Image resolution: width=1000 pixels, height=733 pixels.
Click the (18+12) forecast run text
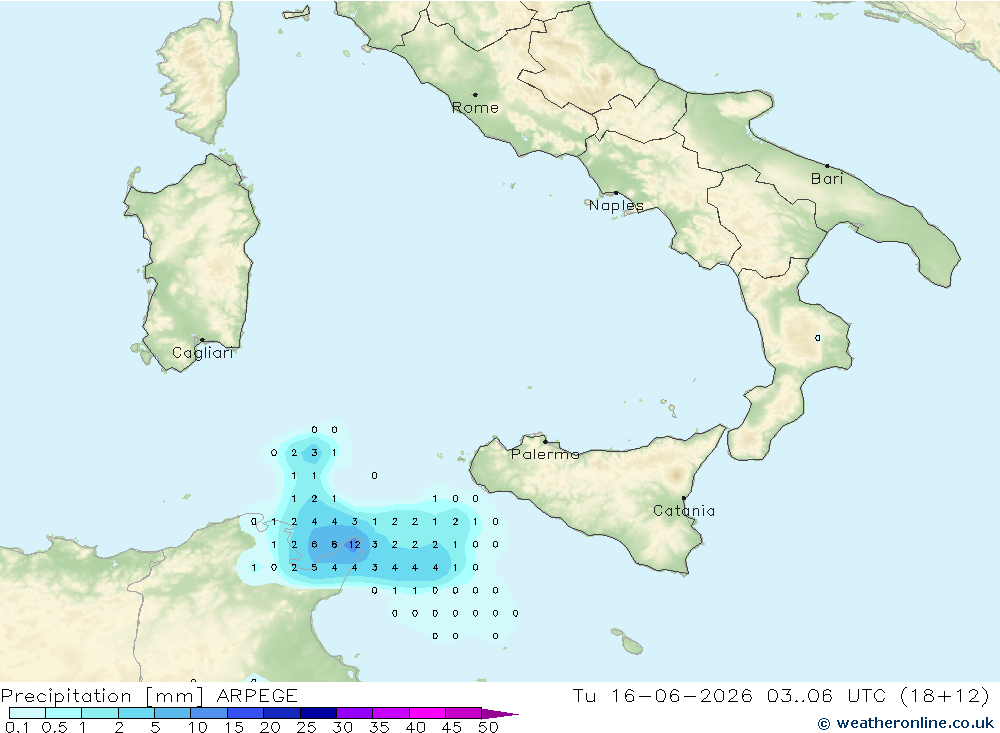click(945, 695)
